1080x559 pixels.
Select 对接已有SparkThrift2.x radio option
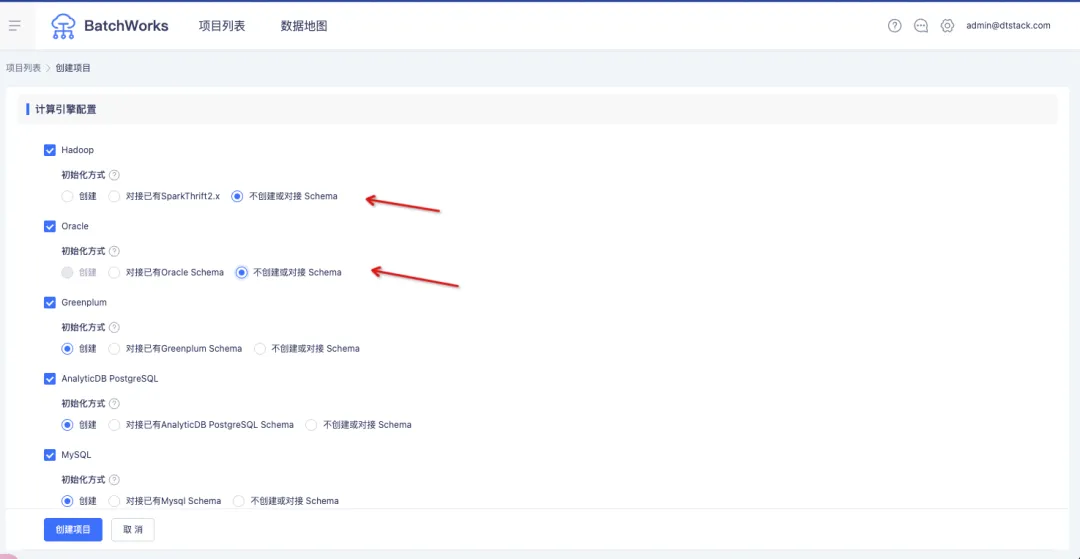point(114,196)
